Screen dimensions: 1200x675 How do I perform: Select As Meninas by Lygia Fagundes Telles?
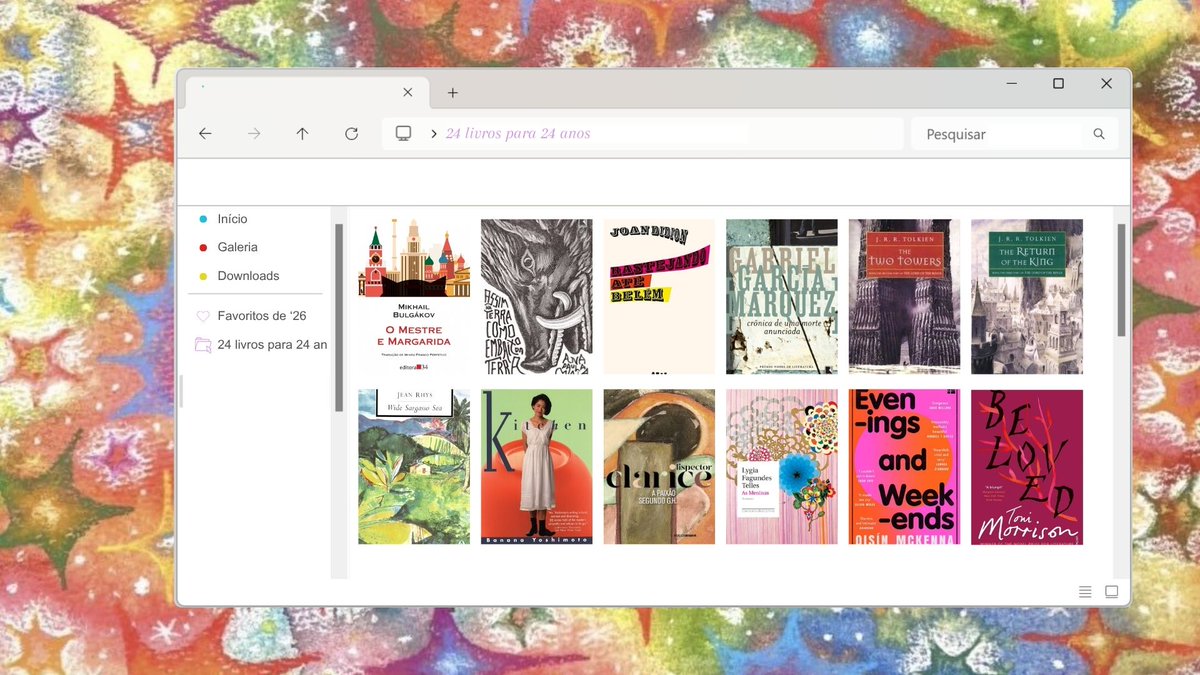click(x=782, y=467)
